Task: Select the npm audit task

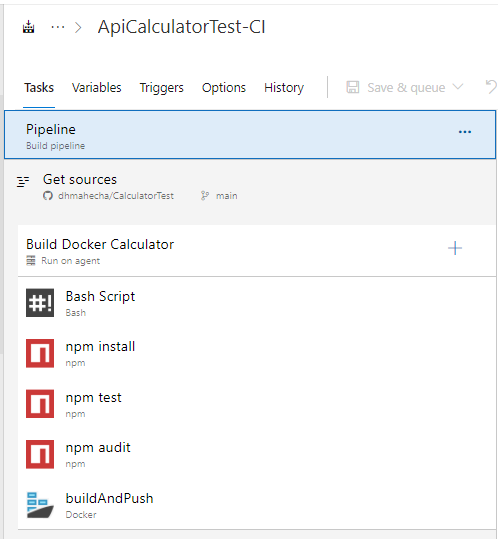Action: coord(257,454)
